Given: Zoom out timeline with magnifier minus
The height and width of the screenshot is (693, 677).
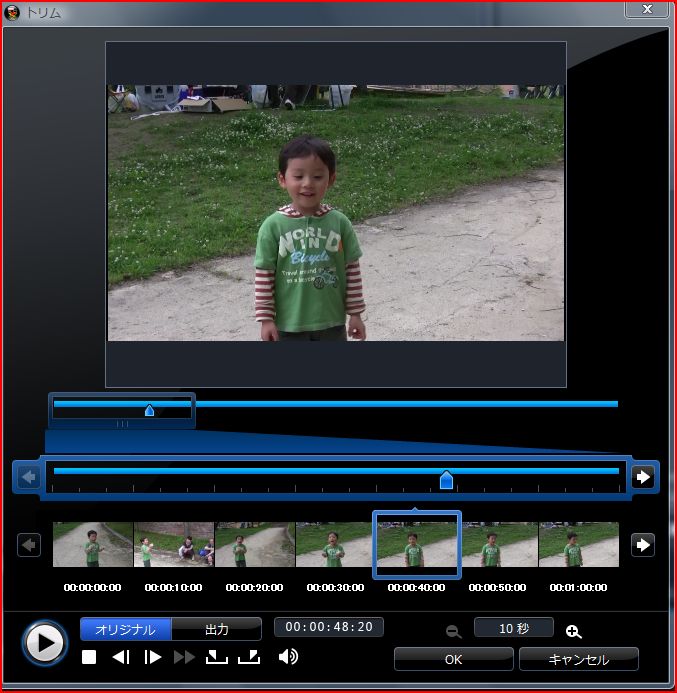Looking at the screenshot, I should [x=454, y=631].
